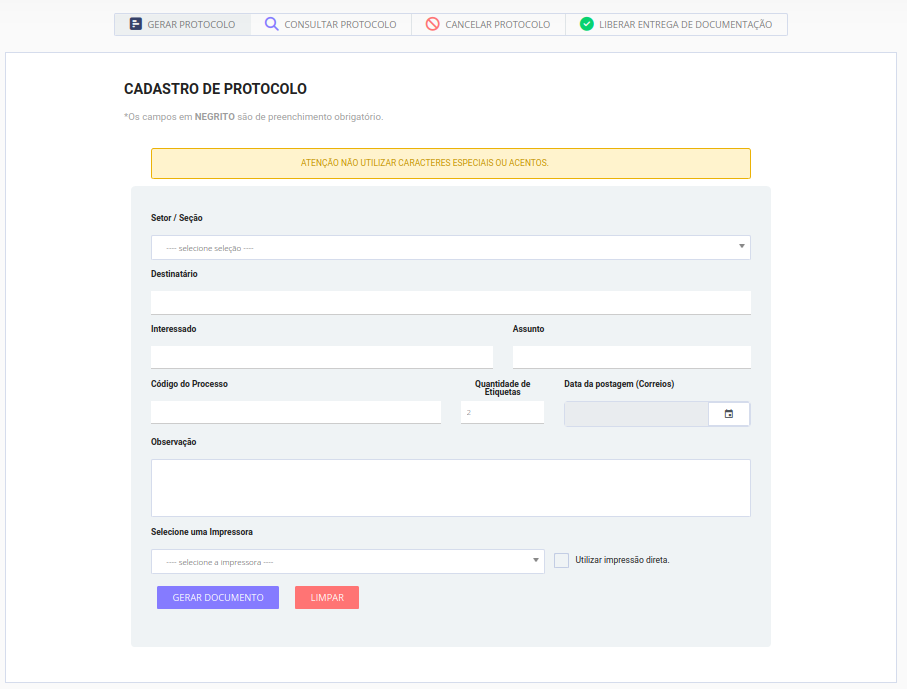
Task: Focus the Quantidade de Etiquetas field
Action: coord(502,412)
